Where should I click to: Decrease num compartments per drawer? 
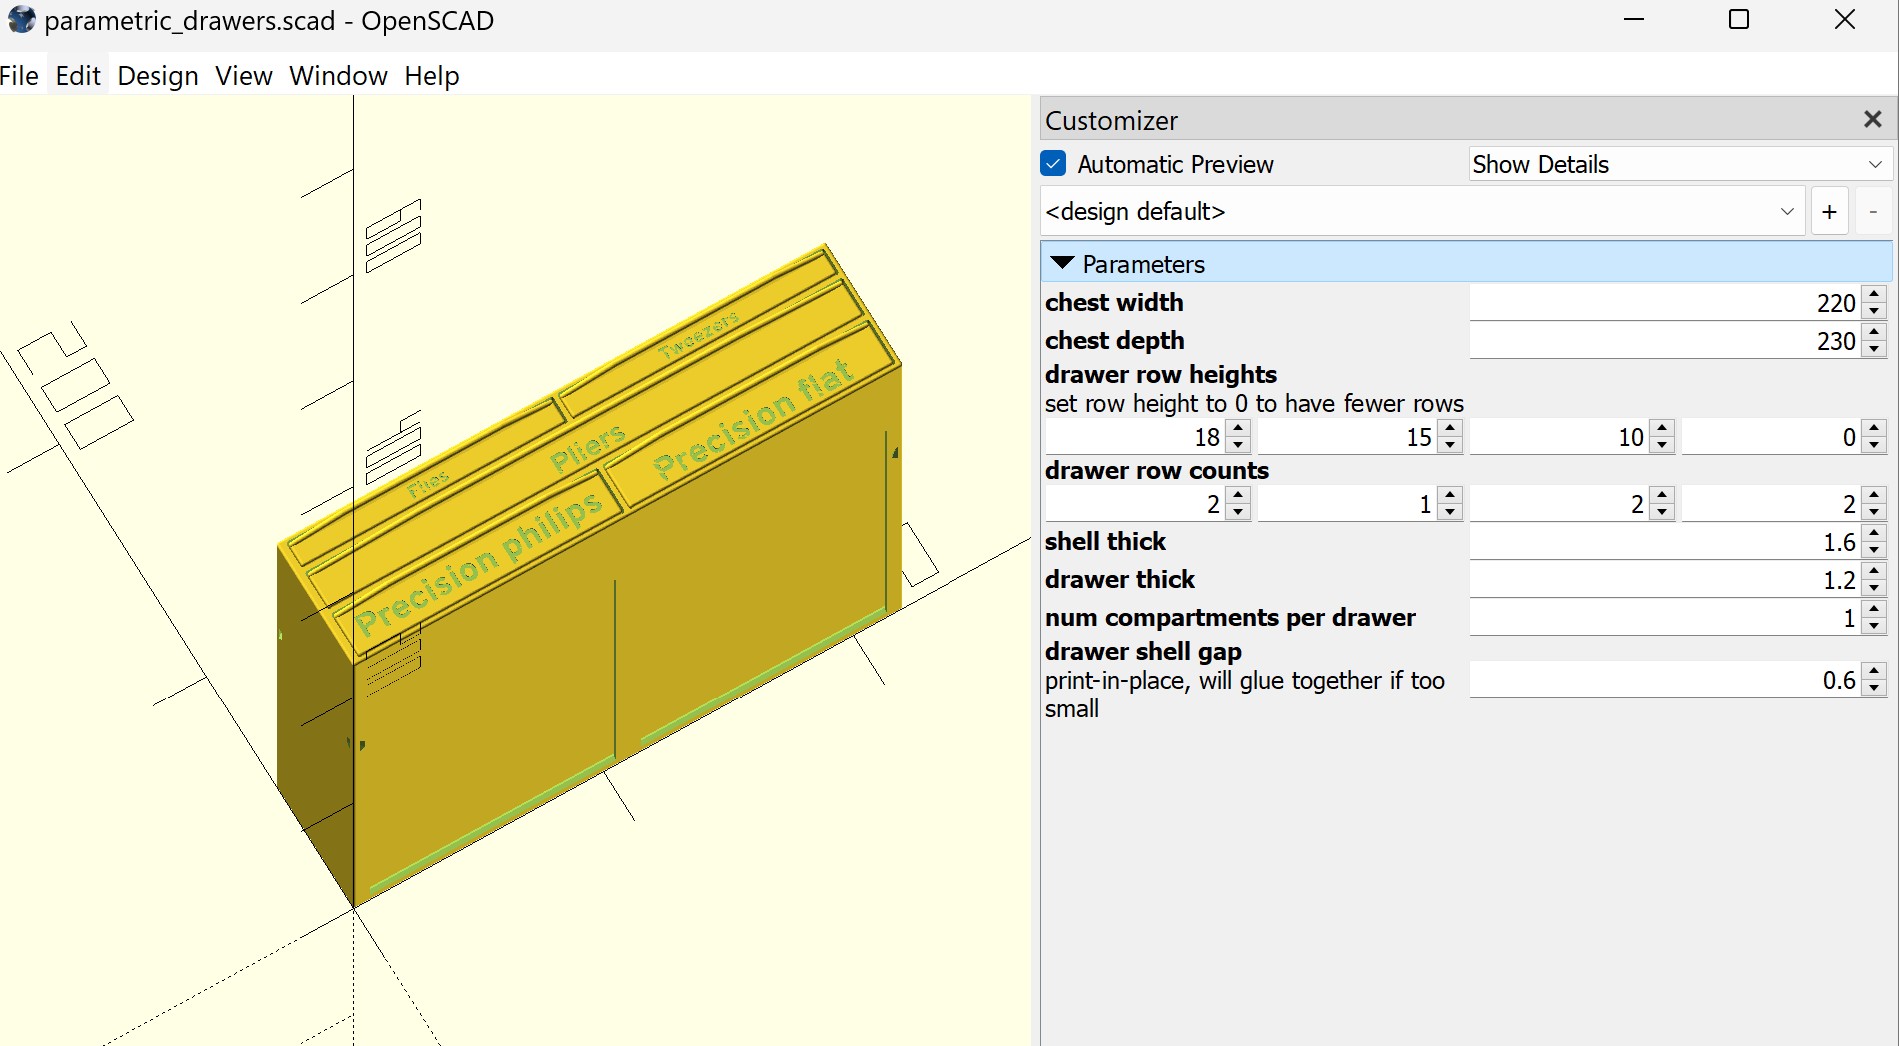pos(1875,627)
